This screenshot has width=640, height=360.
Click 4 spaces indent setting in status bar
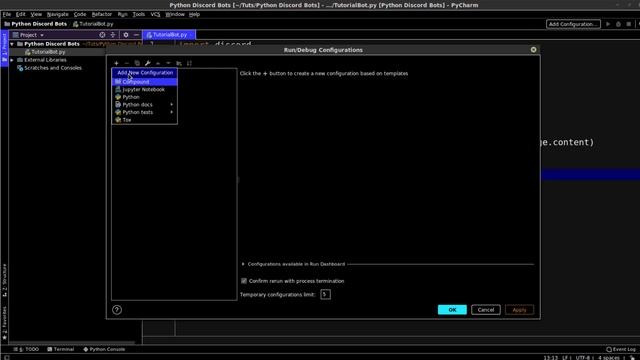609,358
